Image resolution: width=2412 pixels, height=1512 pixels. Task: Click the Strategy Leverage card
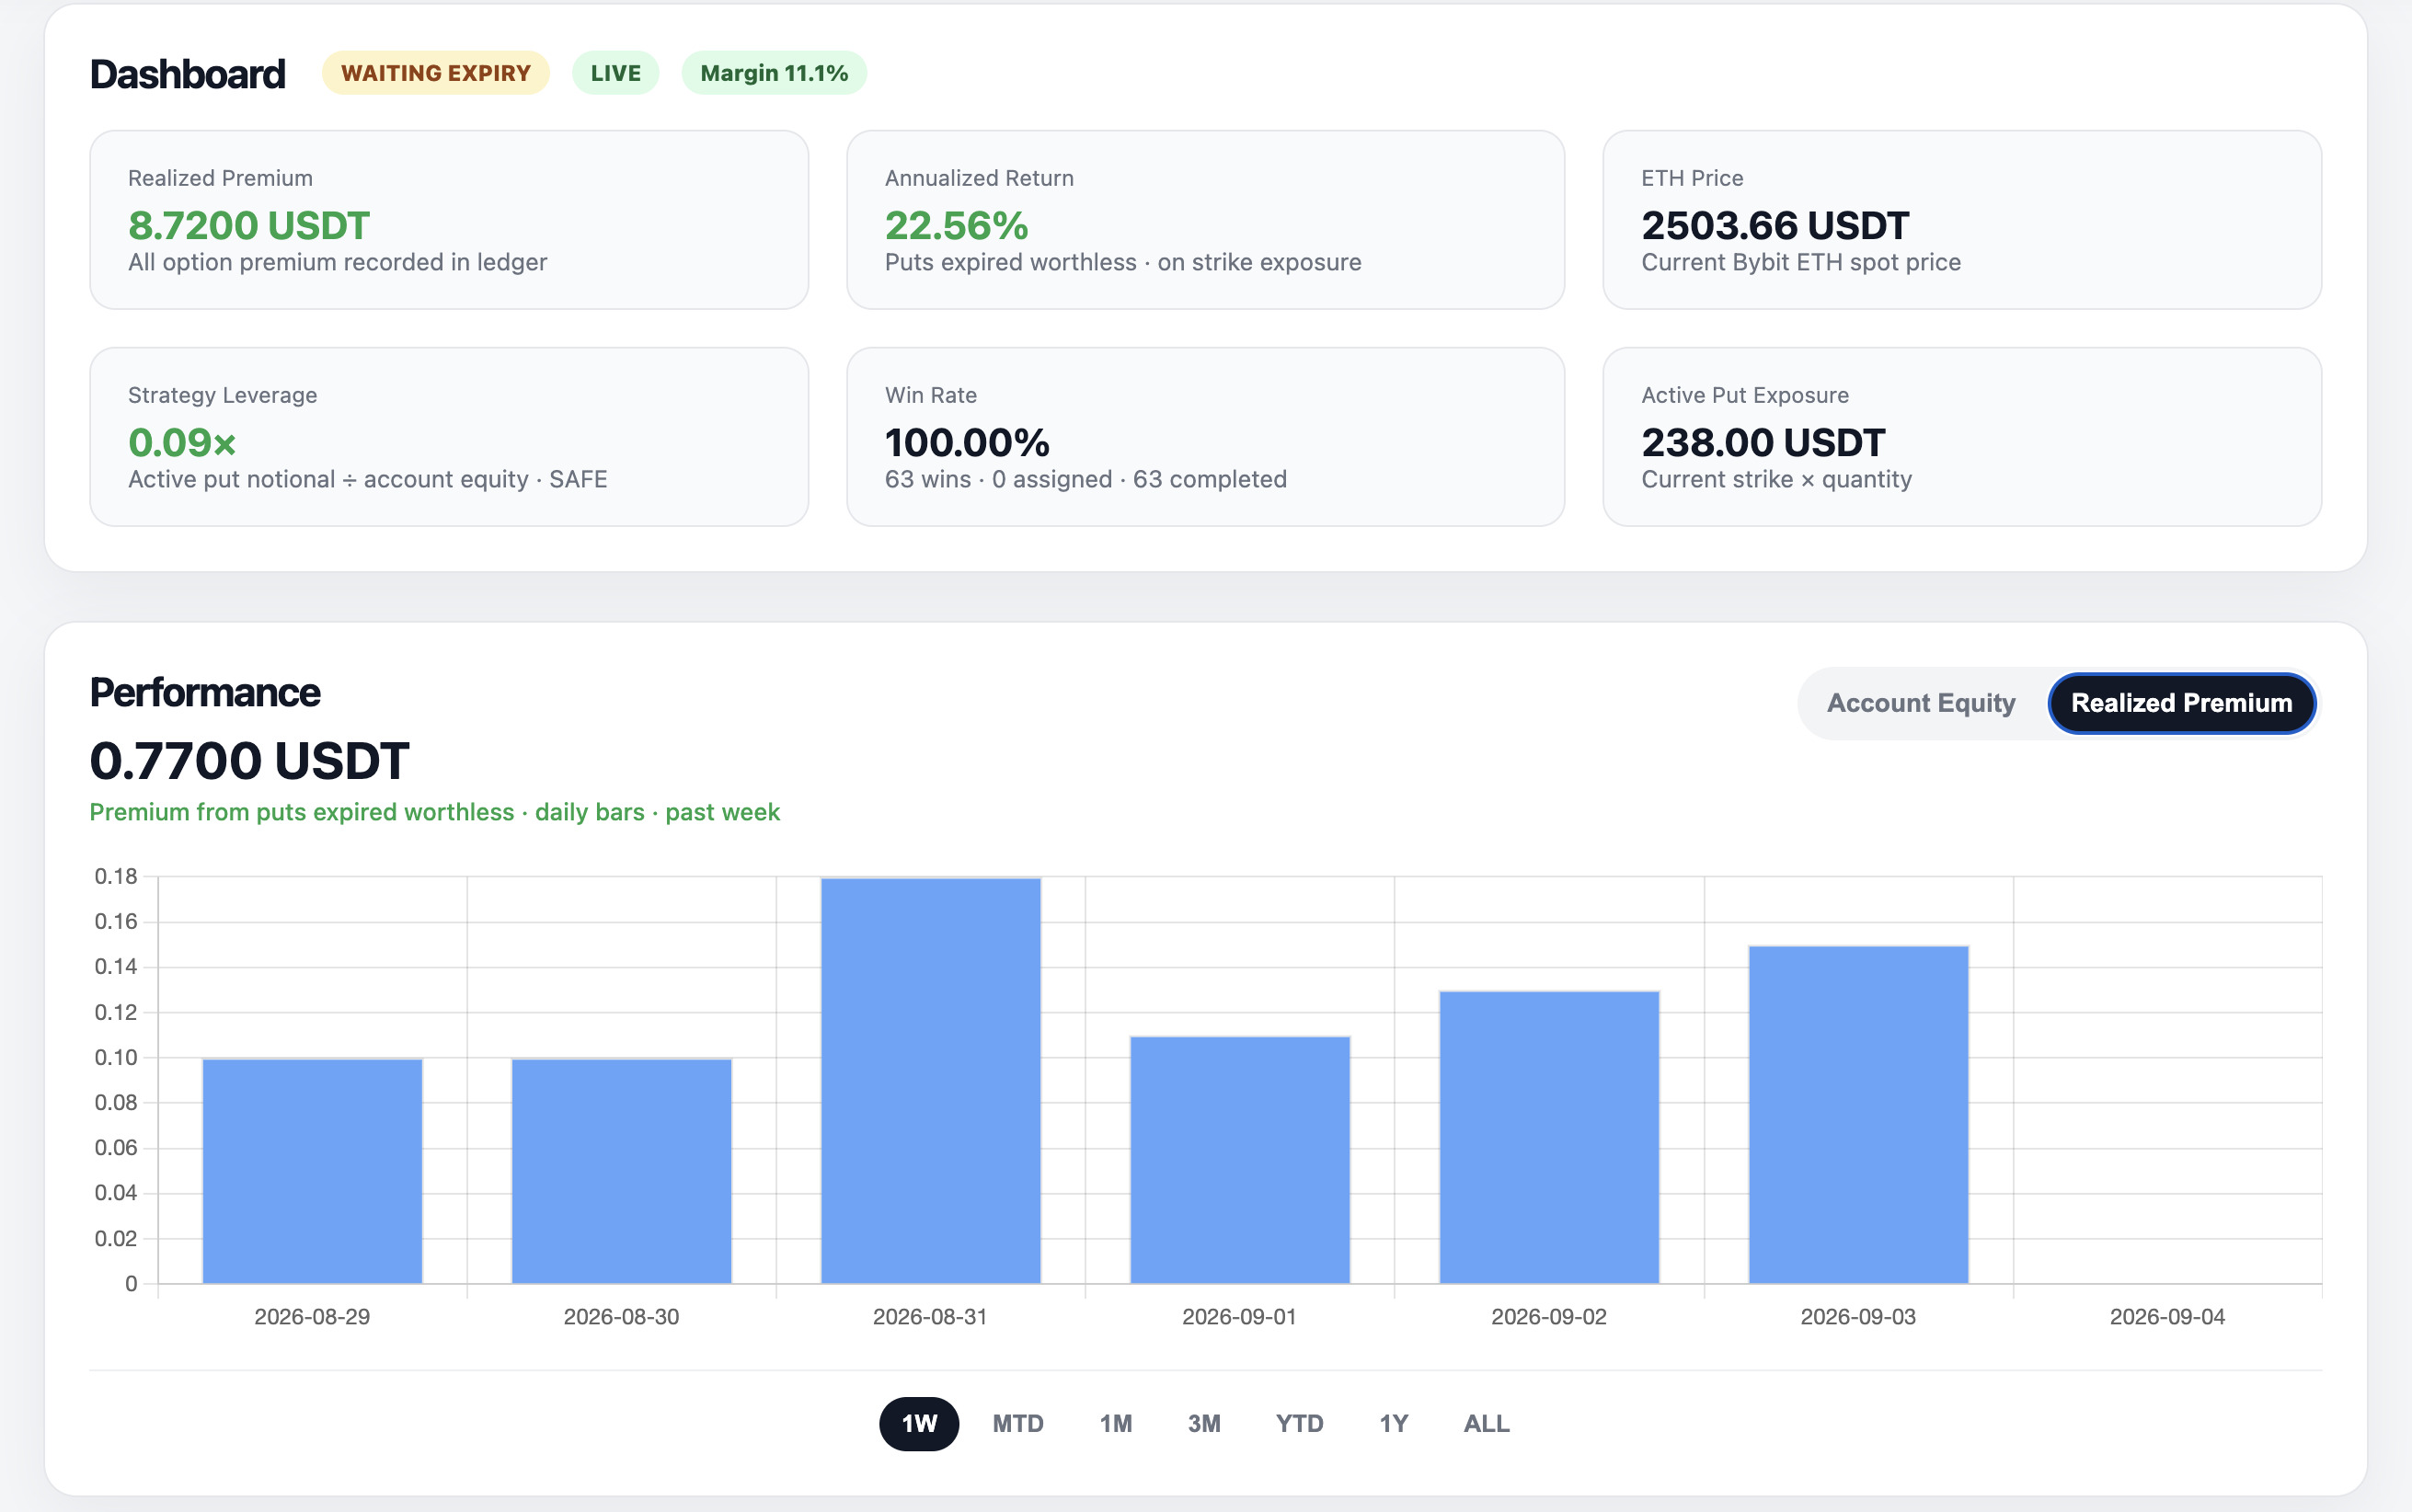449,437
